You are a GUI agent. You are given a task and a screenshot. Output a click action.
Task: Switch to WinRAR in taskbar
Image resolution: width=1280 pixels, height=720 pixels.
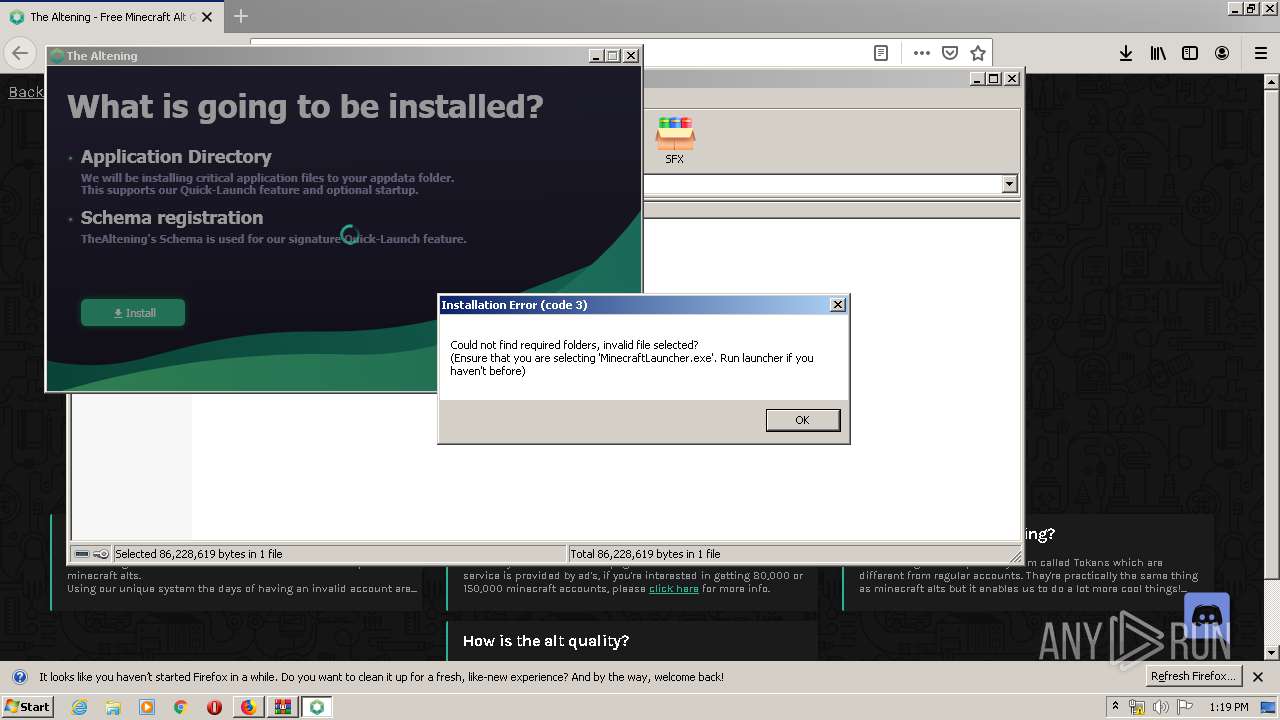coord(283,707)
